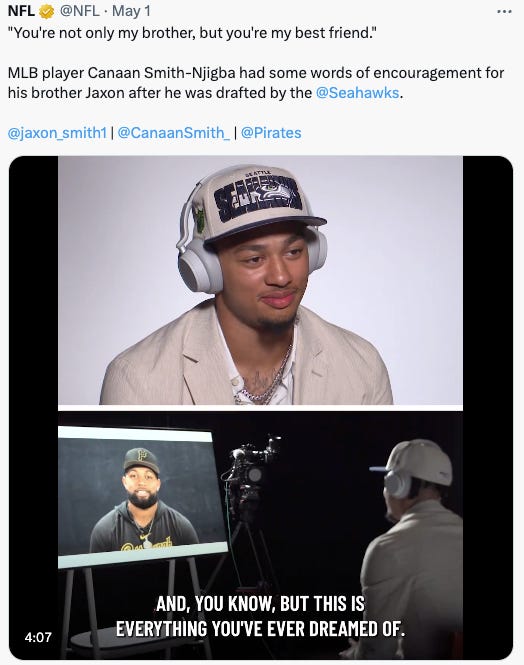The height and width of the screenshot is (665, 524).
Task: Click the gold verified badge beside NFL
Action: 47,11
